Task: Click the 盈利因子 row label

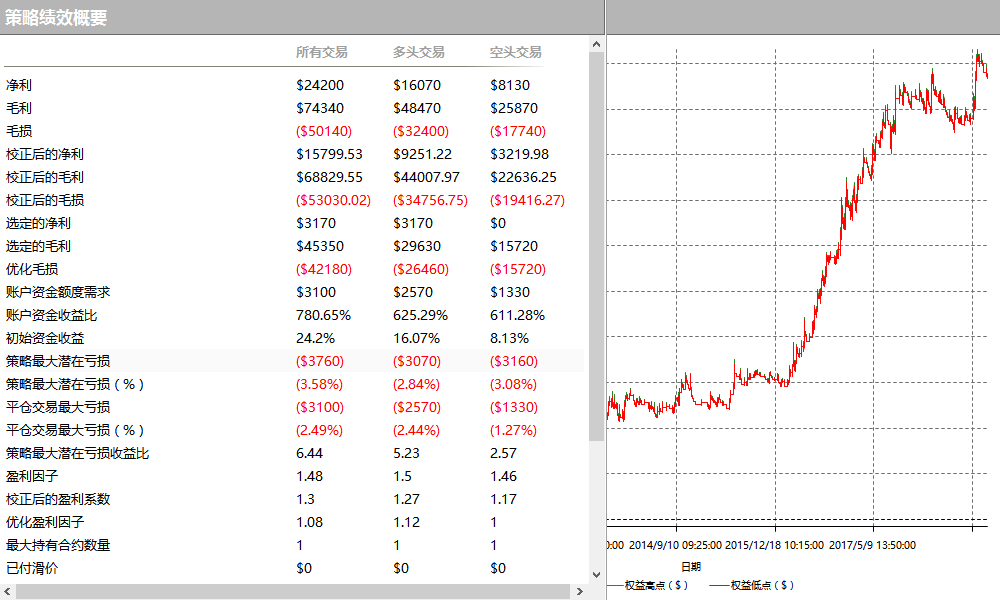Action: click(31, 476)
